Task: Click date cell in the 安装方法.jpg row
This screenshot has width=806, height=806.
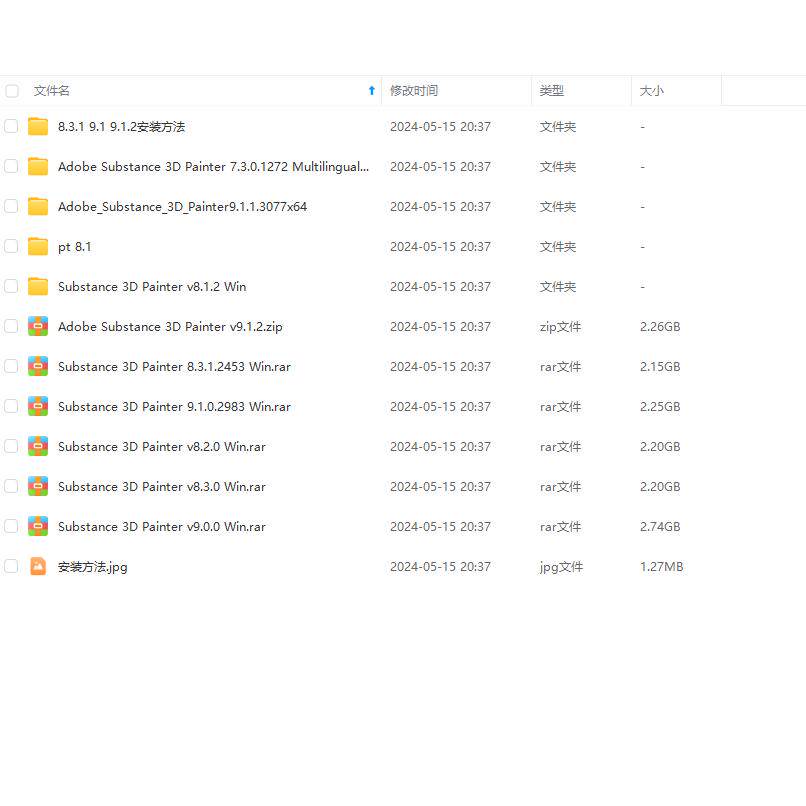Action: tap(440, 567)
